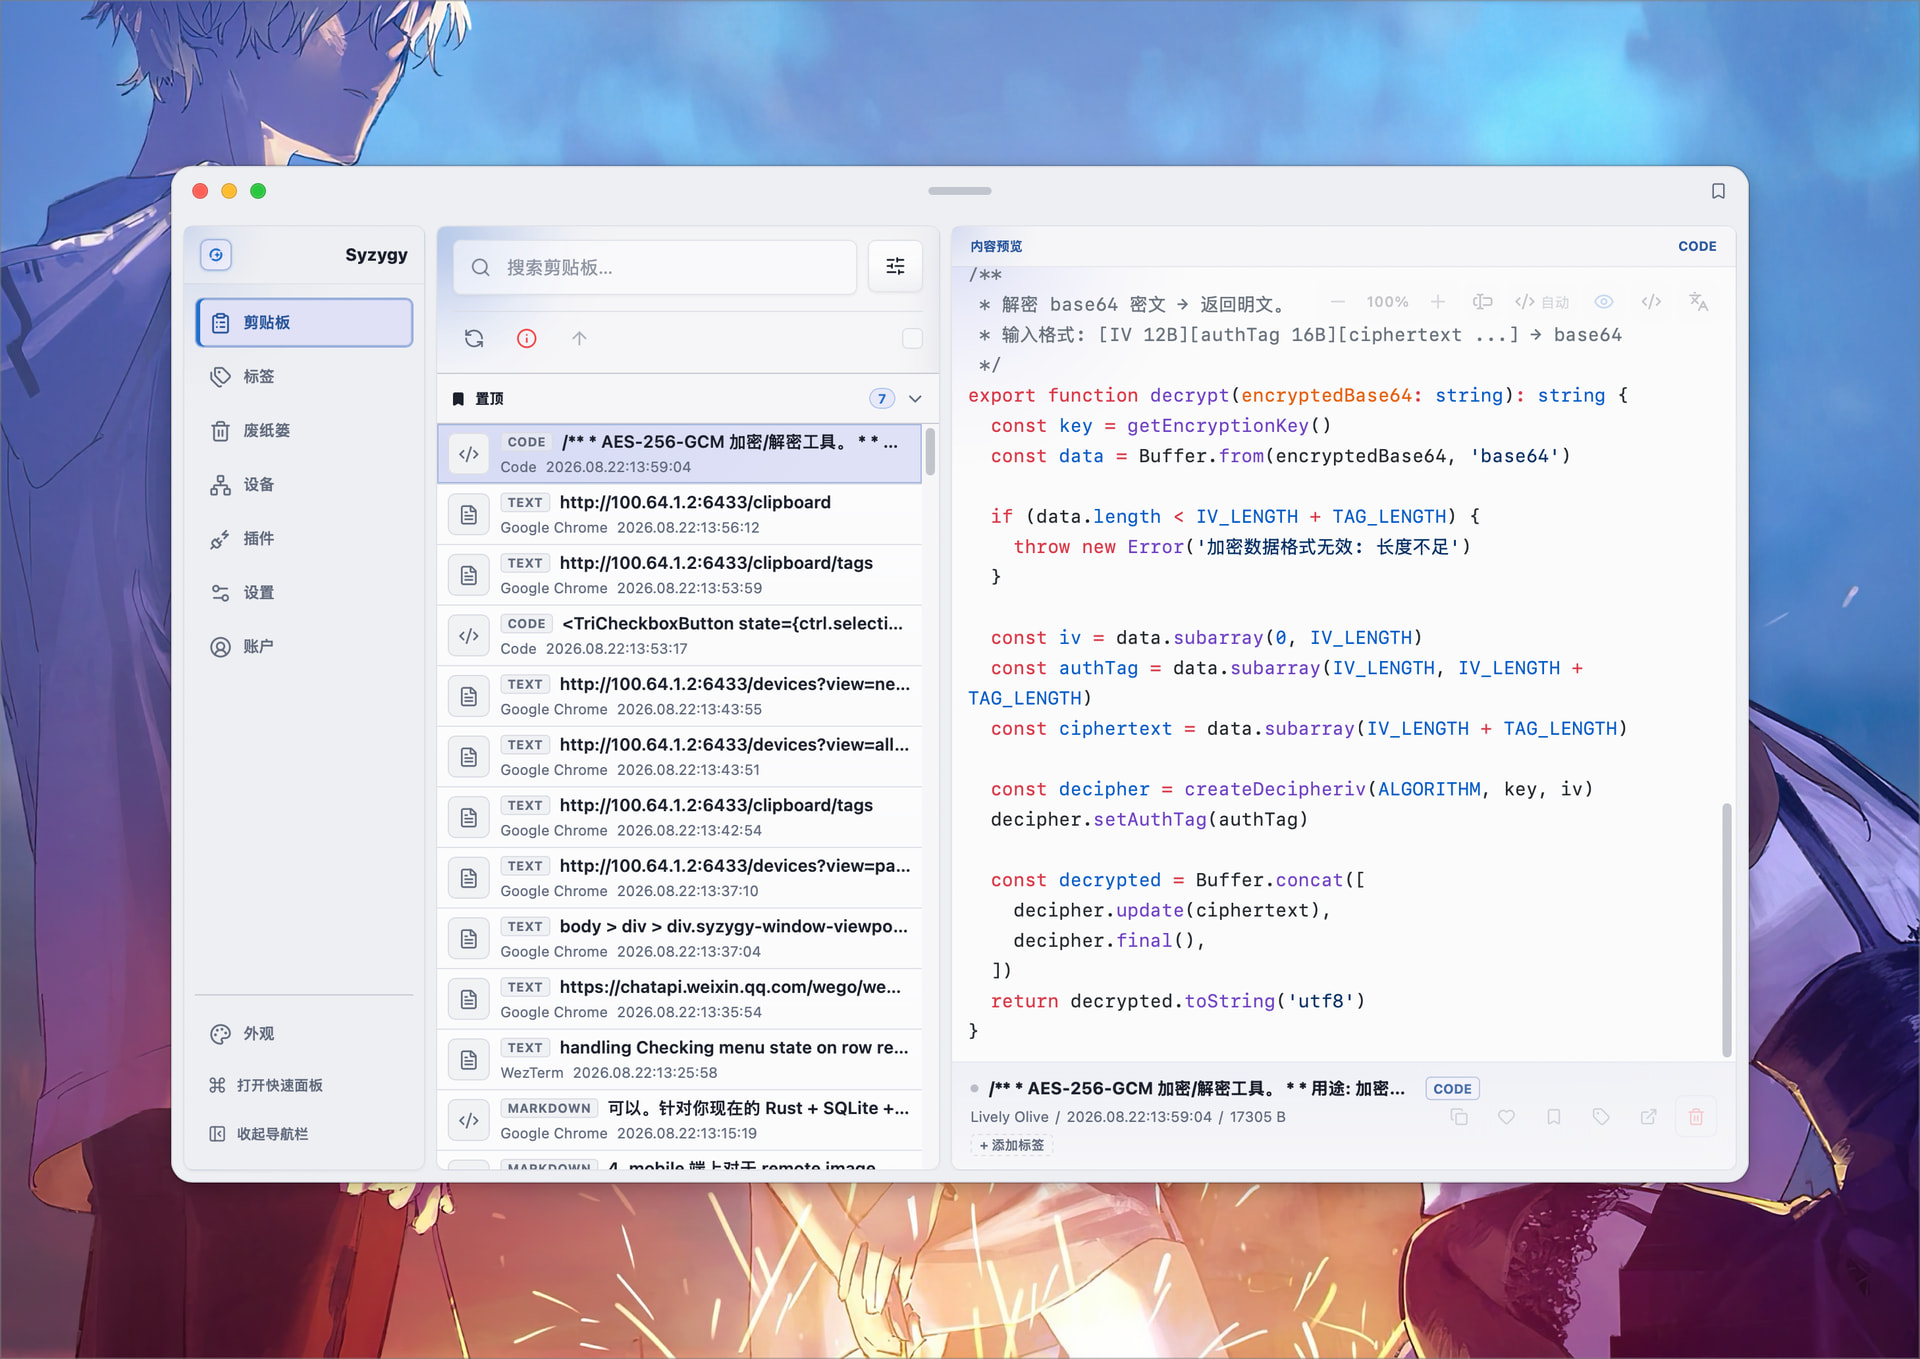Viewport: 1920px width, 1359px height.
Task: Go to the 标签 tags page
Action: (x=304, y=376)
